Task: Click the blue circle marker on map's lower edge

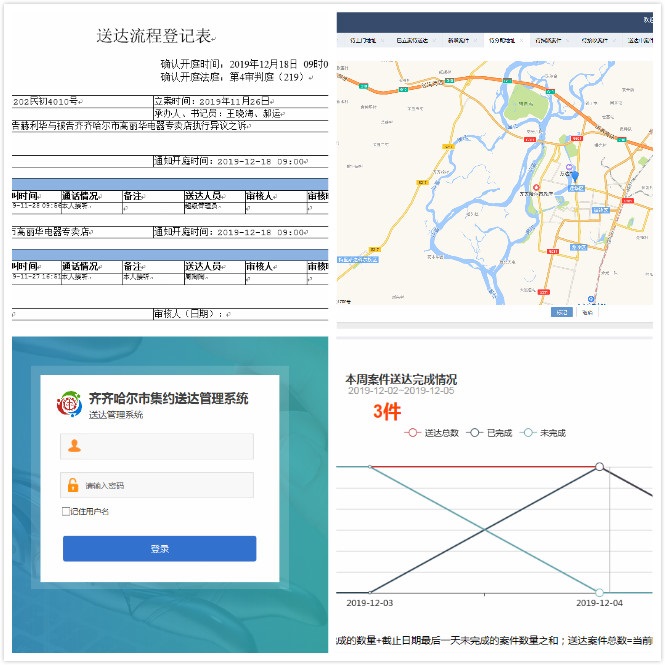Action: 590,299
